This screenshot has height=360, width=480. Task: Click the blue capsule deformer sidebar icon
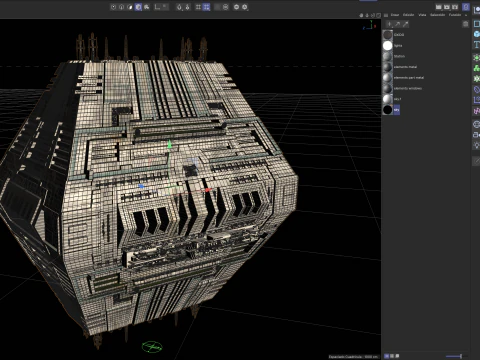point(477,89)
